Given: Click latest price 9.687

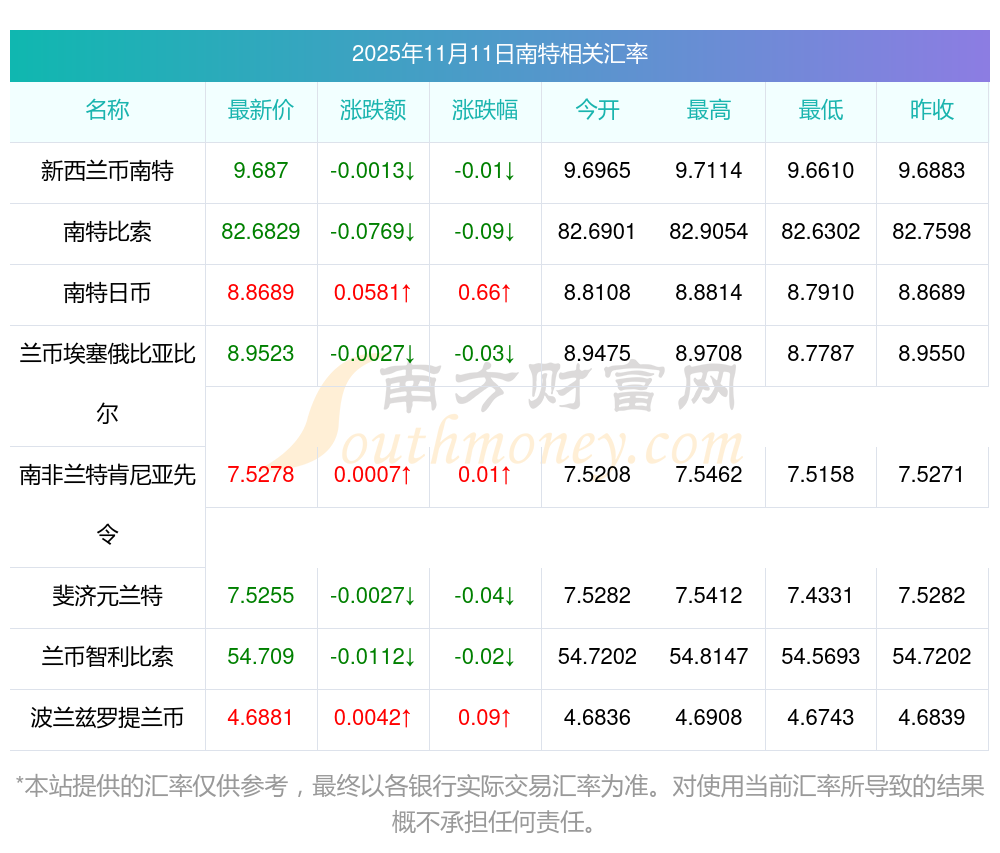Looking at the screenshot, I should pyautogui.click(x=261, y=171).
